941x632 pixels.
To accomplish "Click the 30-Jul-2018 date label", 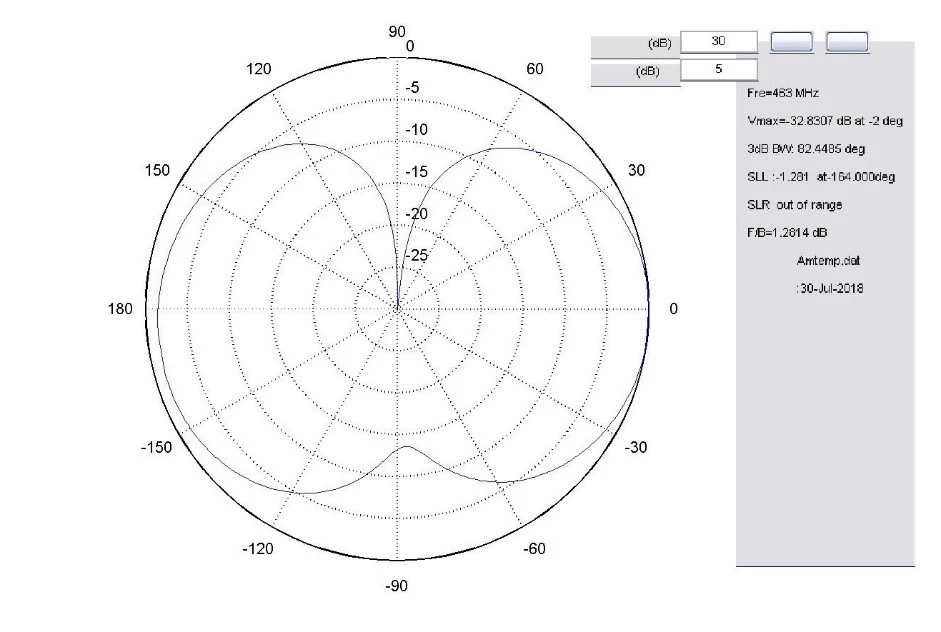I will tap(830, 288).
